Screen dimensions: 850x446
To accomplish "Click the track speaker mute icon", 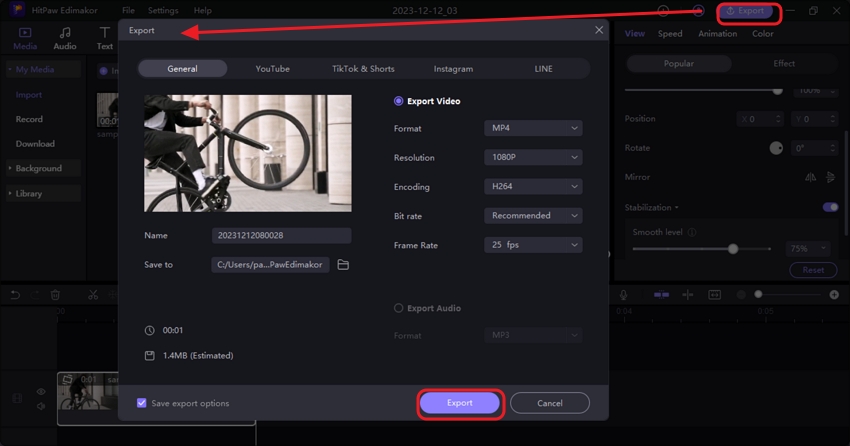I will pyautogui.click(x=41, y=406).
